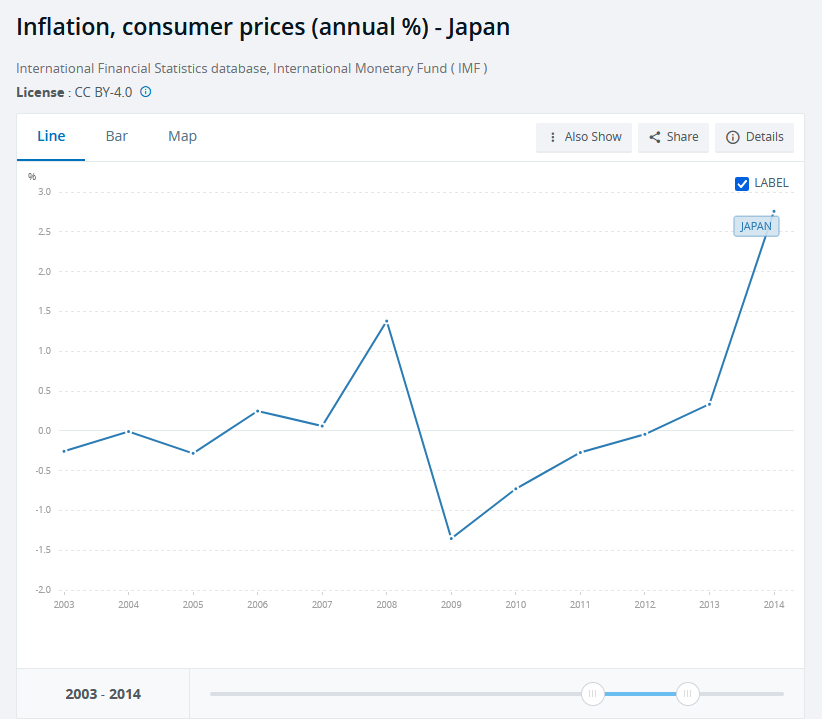Open the Share menu
This screenshot has height=719, width=822.
coord(673,137)
